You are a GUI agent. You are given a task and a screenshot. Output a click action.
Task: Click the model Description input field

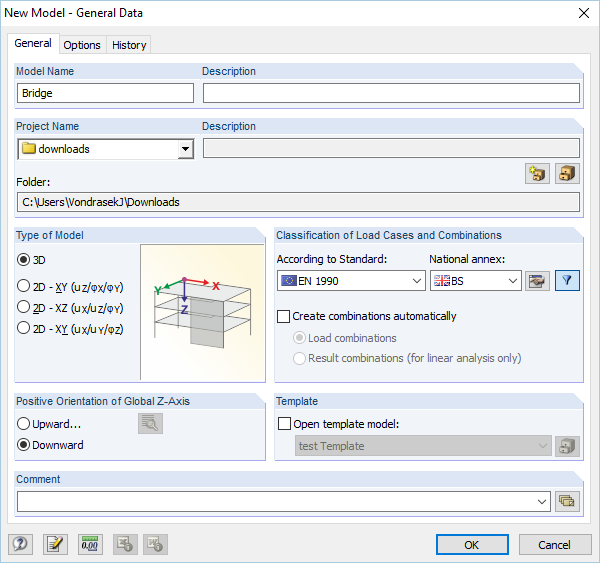click(391, 93)
